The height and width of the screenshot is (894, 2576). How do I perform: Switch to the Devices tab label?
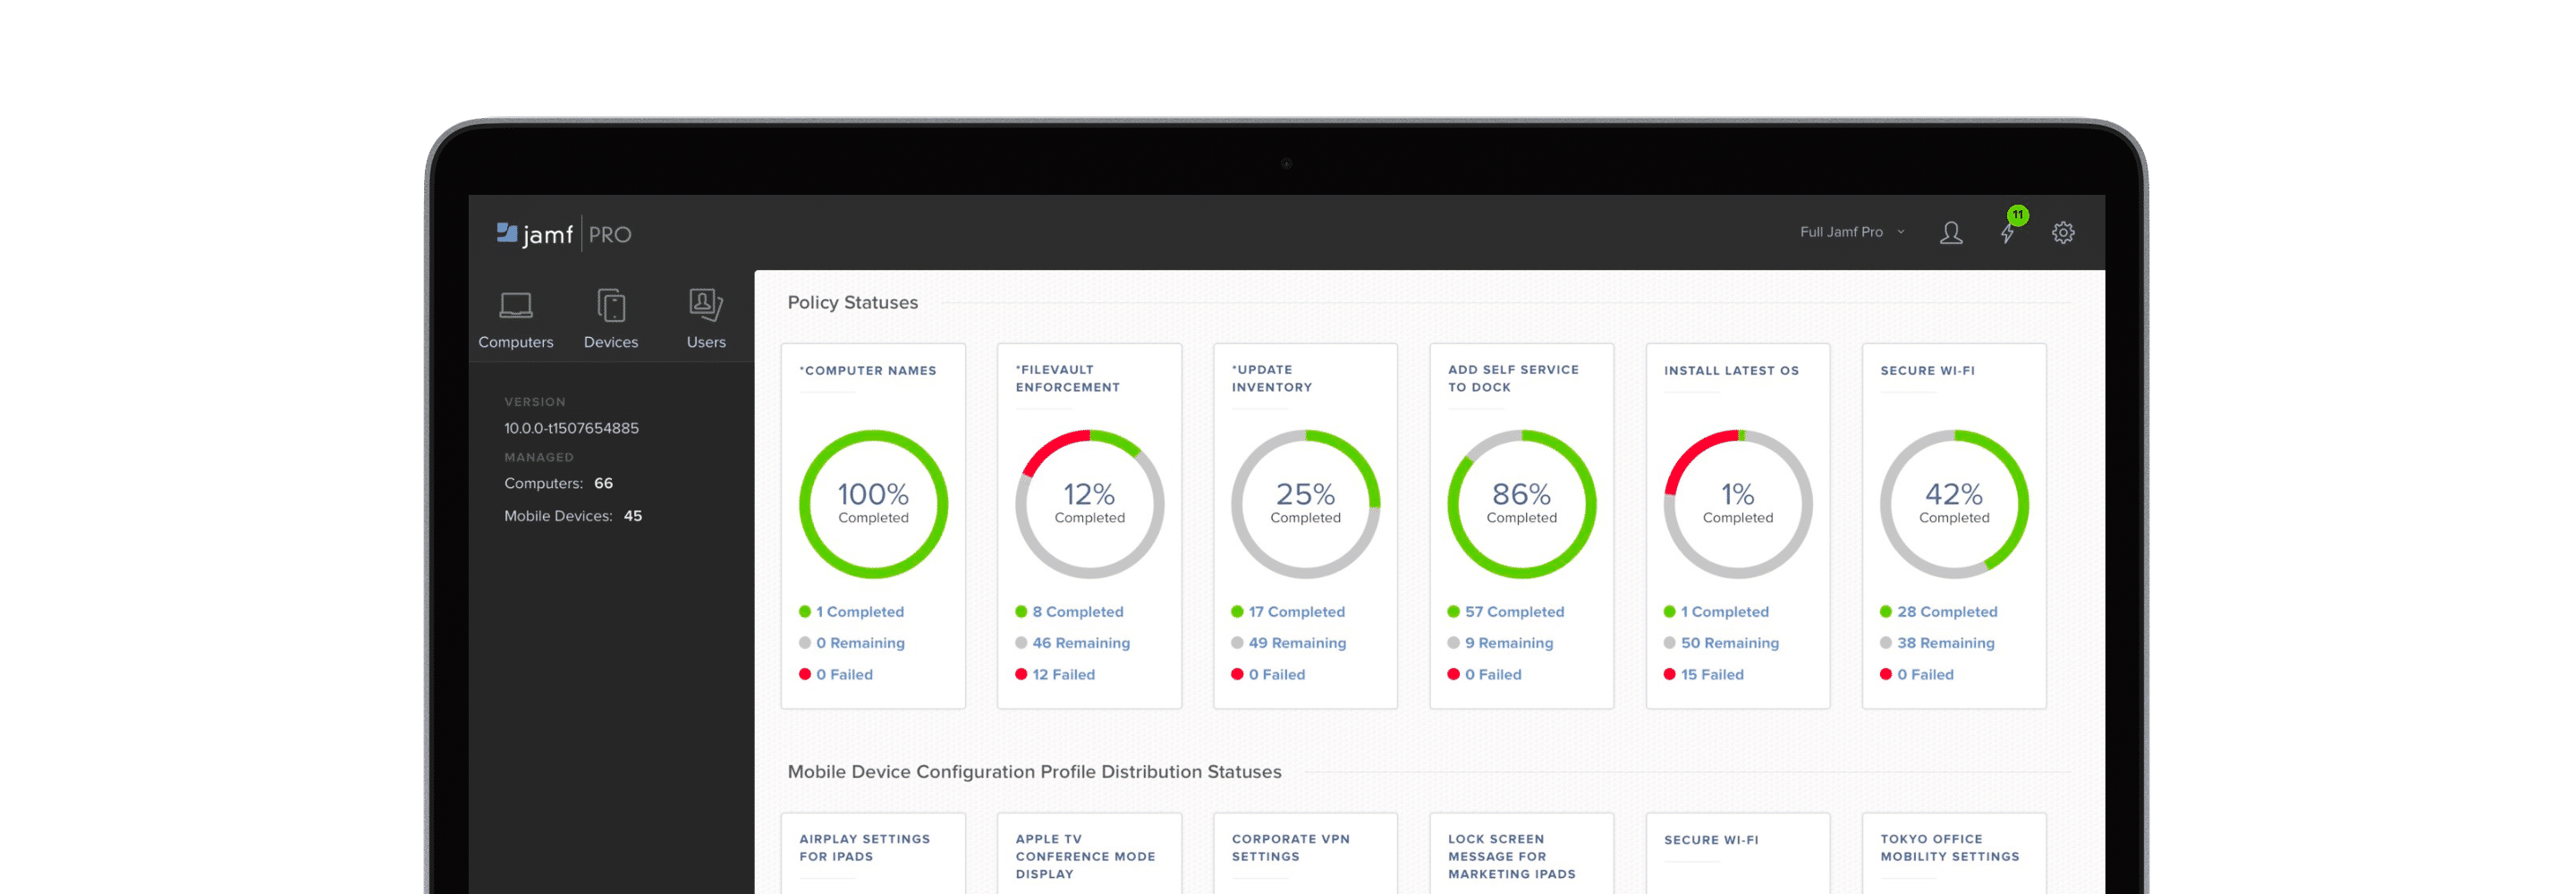click(611, 342)
